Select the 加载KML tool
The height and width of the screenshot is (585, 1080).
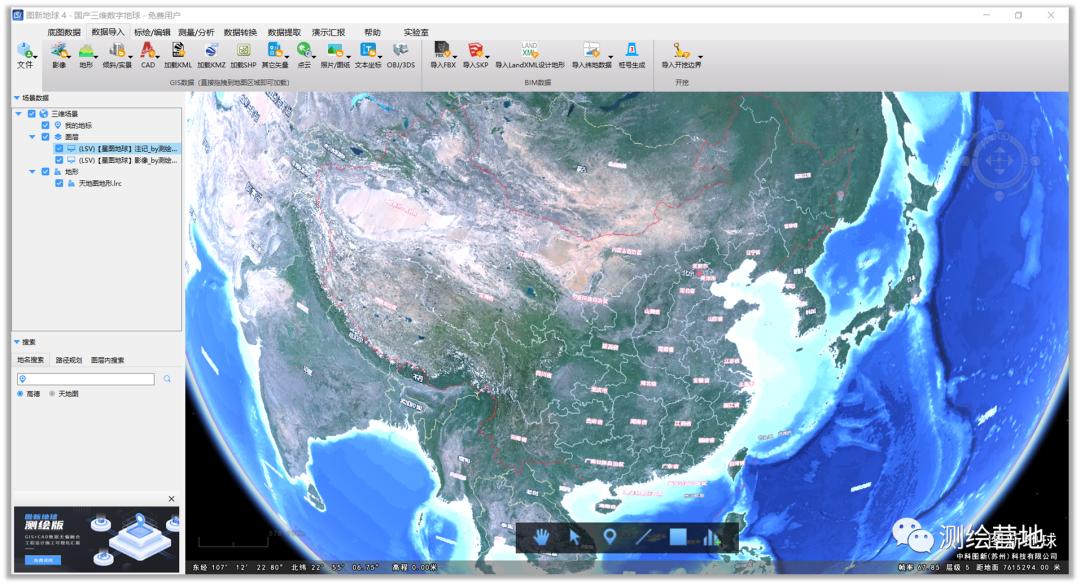tap(178, 53)
